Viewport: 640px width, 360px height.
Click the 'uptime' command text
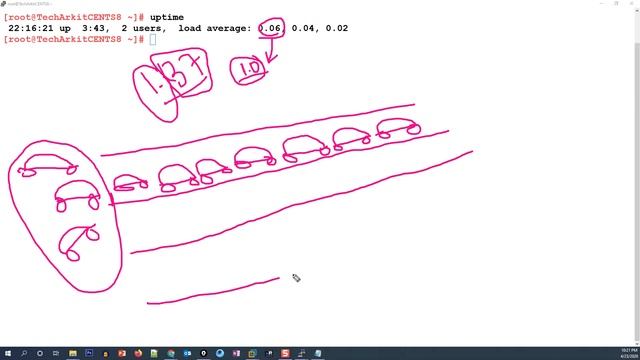[x=167, y=17]
